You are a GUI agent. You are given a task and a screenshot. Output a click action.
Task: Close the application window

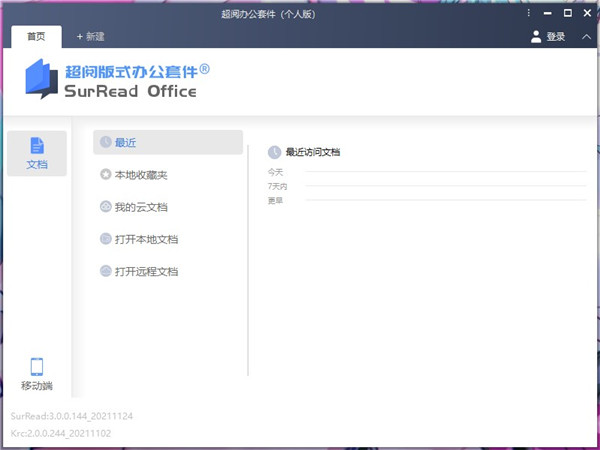pyautogui.click(x=587, y=13)
